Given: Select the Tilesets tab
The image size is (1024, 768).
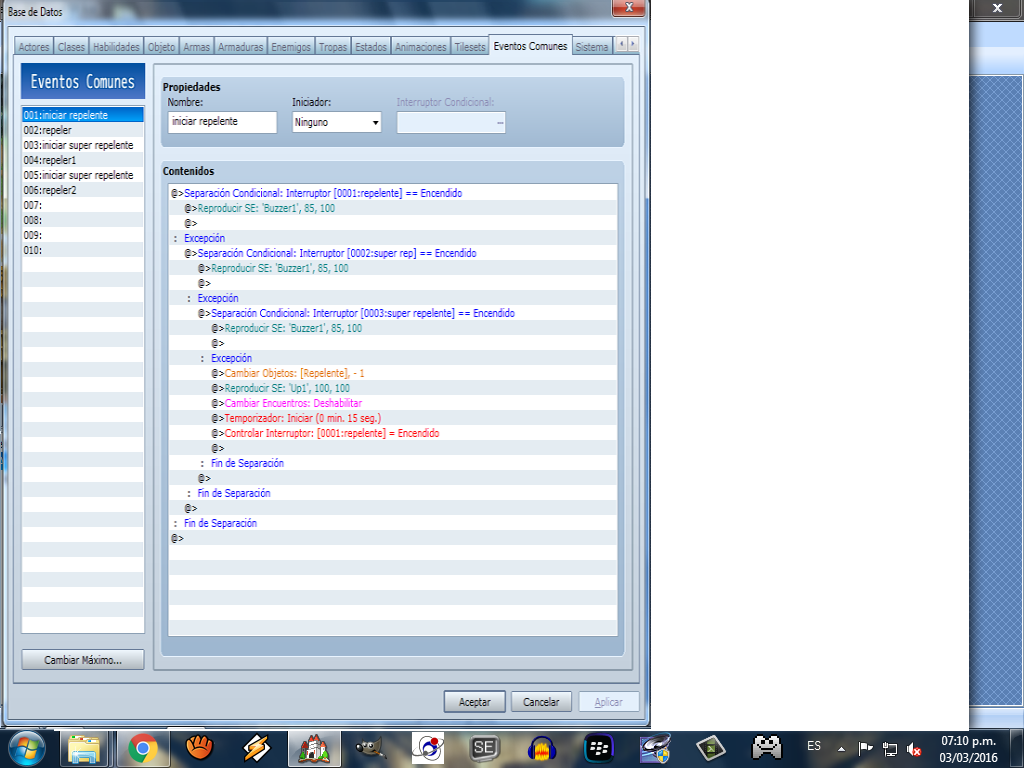Looking at the screenshot, I should coord(470,47).
